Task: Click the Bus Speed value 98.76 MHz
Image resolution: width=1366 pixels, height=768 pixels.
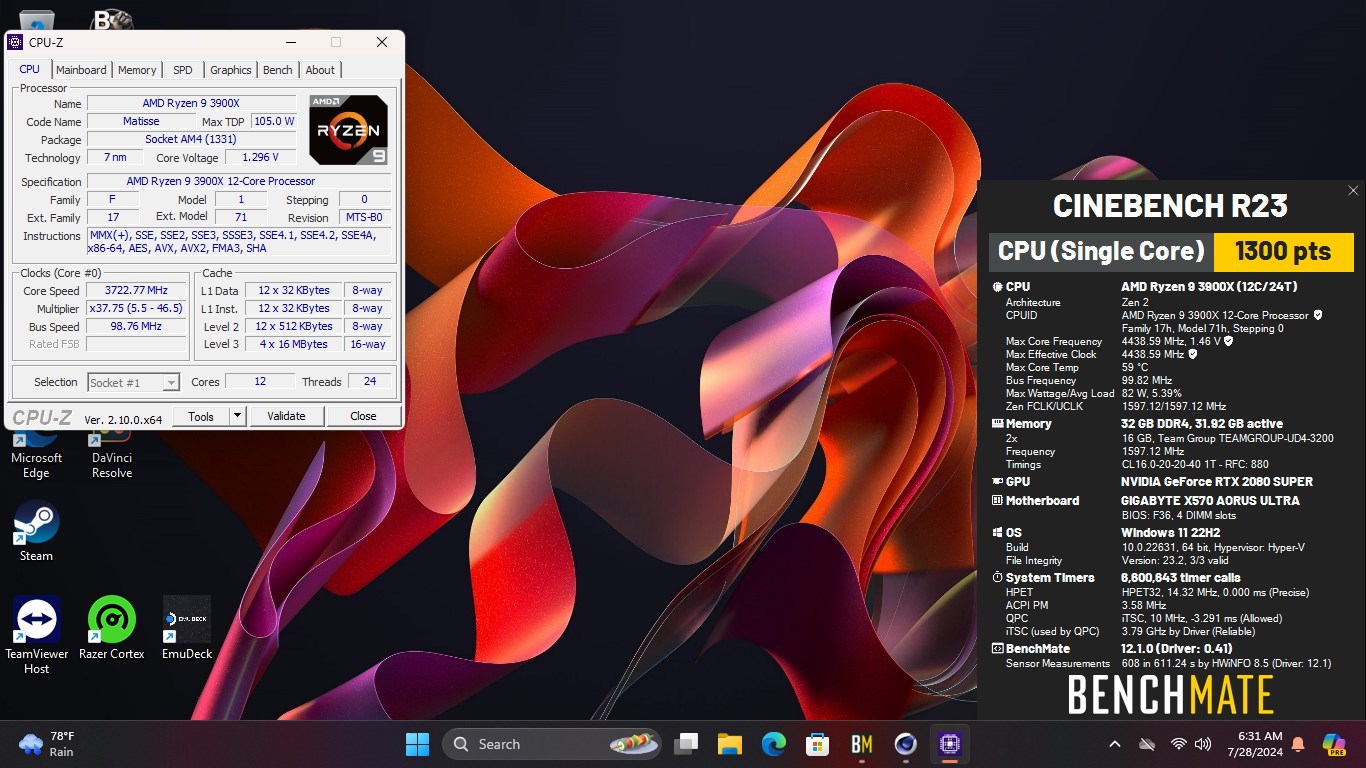Action: 137,326
